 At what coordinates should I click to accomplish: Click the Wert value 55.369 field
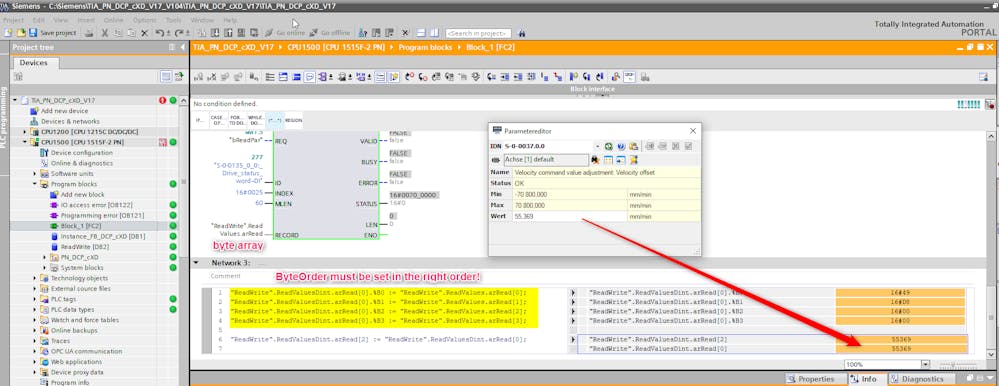coord(569,217)
